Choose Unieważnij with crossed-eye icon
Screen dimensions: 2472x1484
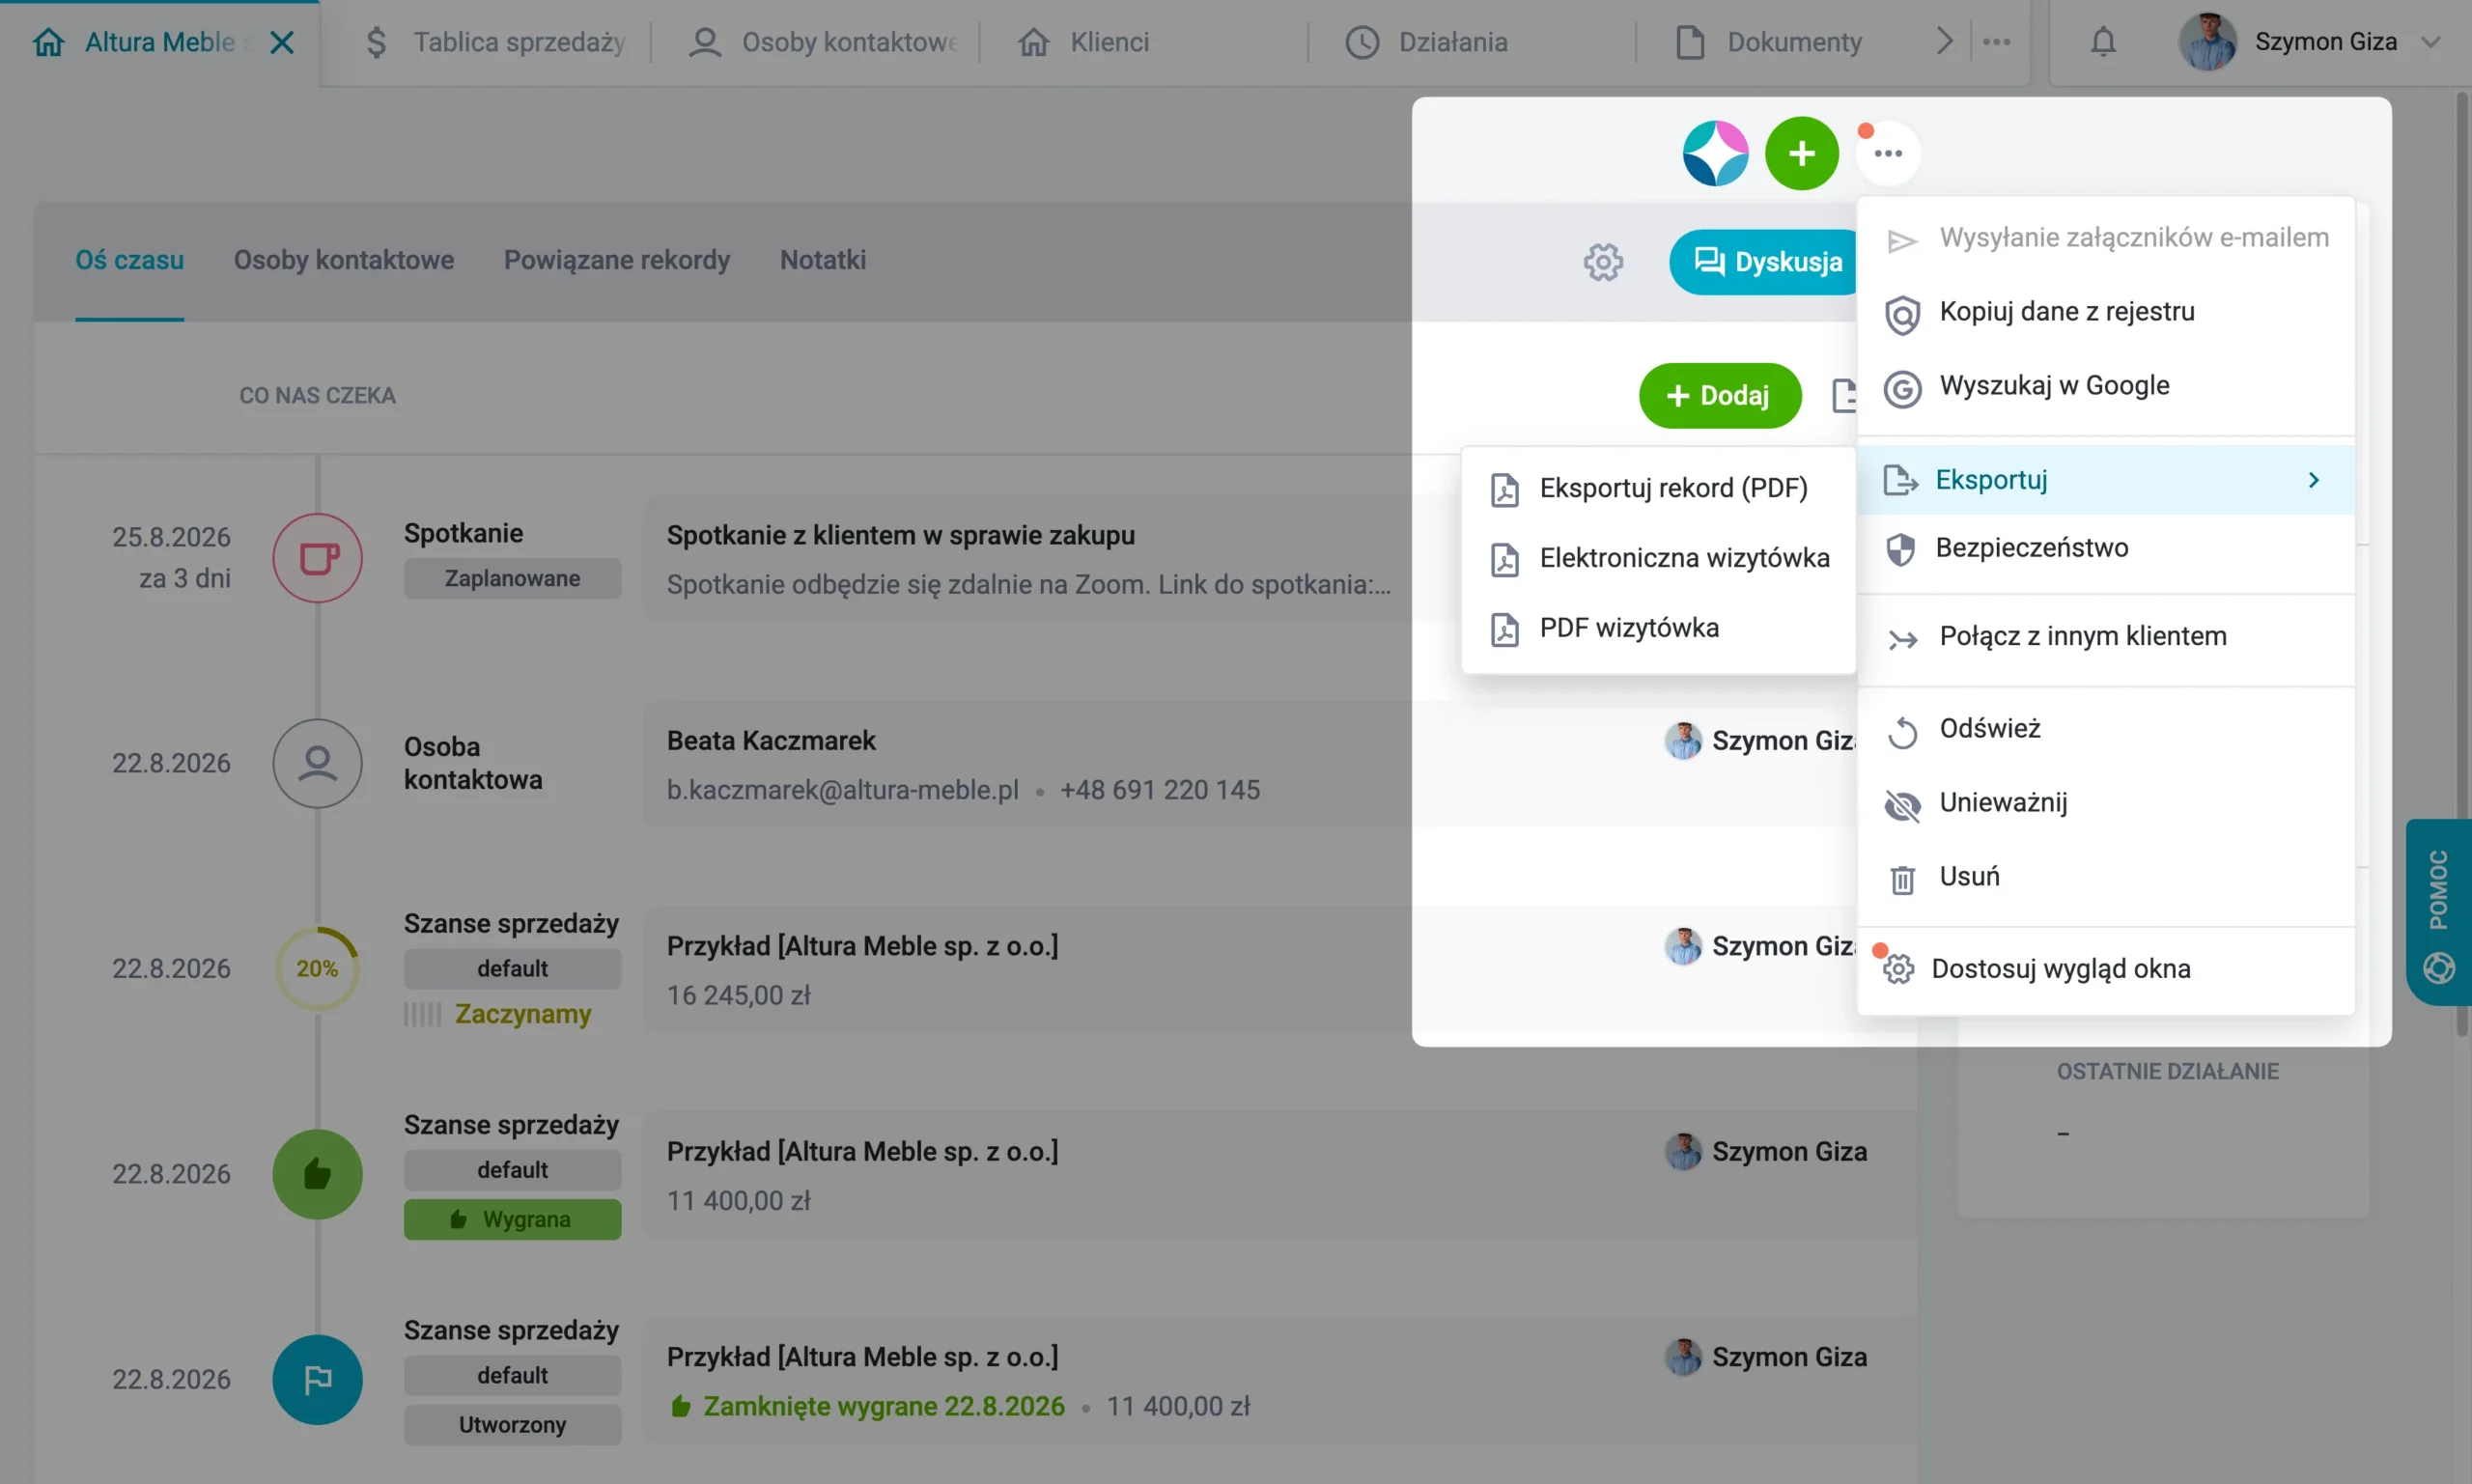(2105, 803)
